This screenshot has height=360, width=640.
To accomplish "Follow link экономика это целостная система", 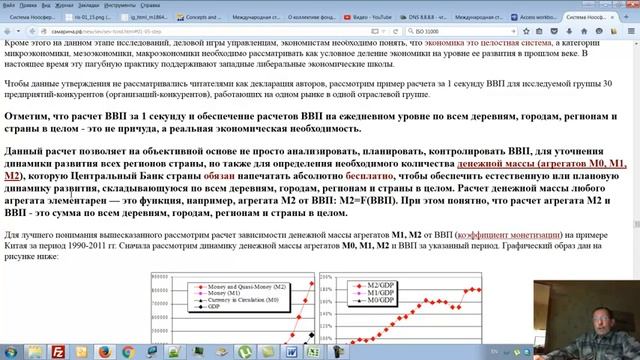I will pyautogui.click(x=488, y=43).
